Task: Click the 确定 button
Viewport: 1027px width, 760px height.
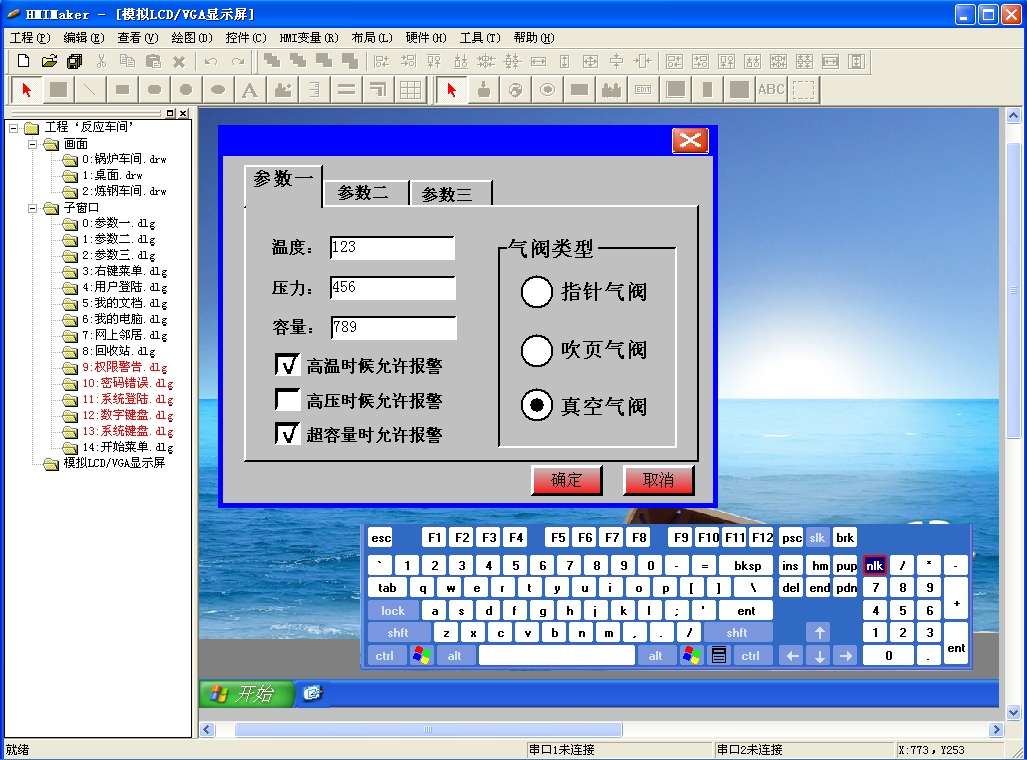Action: coord(567,480)
